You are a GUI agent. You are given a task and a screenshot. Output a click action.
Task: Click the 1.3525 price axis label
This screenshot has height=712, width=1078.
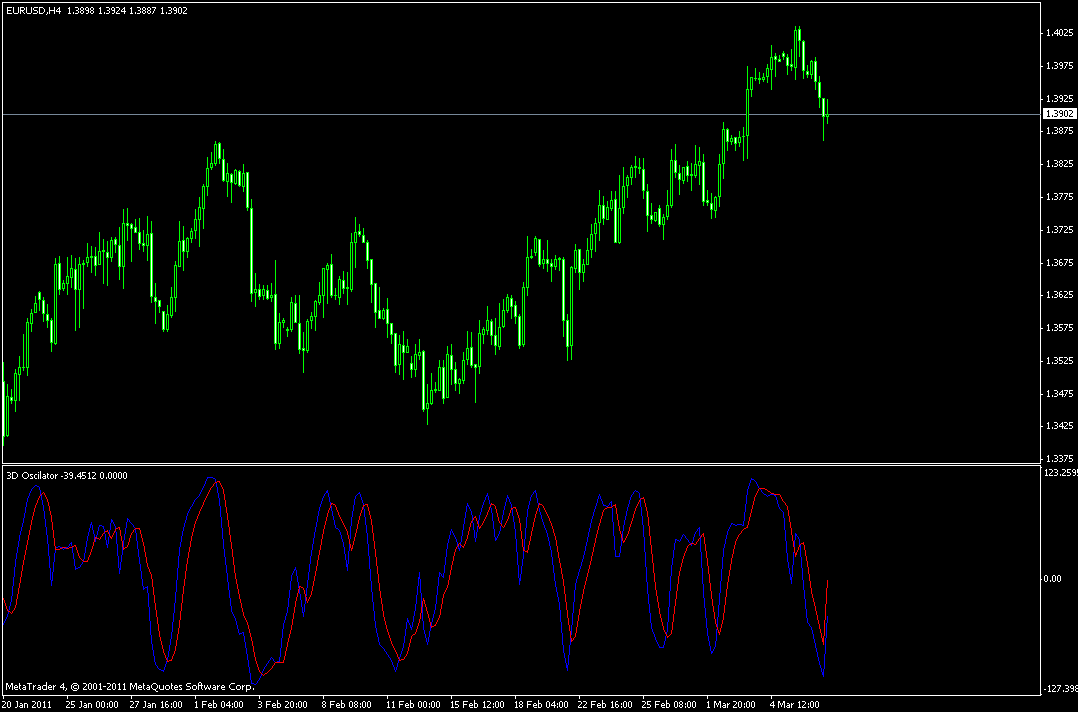tap(1059, 360)
